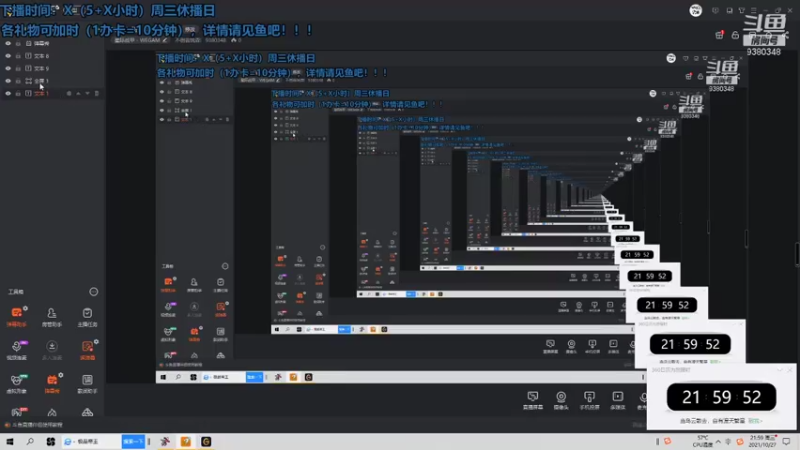Click the green link under the clock
800x450 pixels.
point(755,421)
